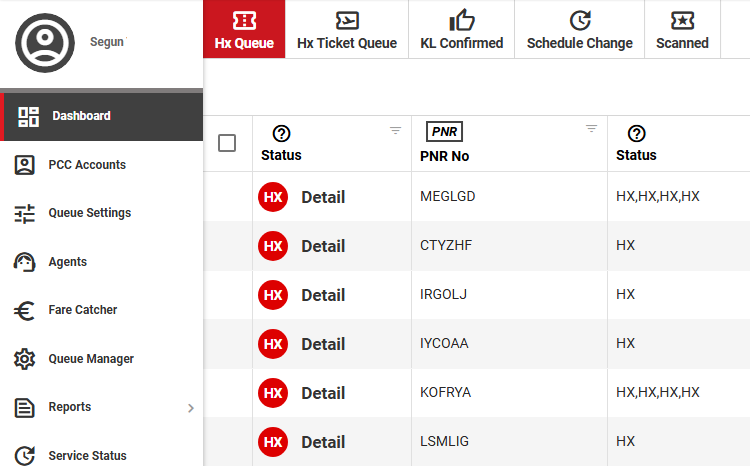
Task: Click the PNR icon in PNR No header
Action: point(444,132)
